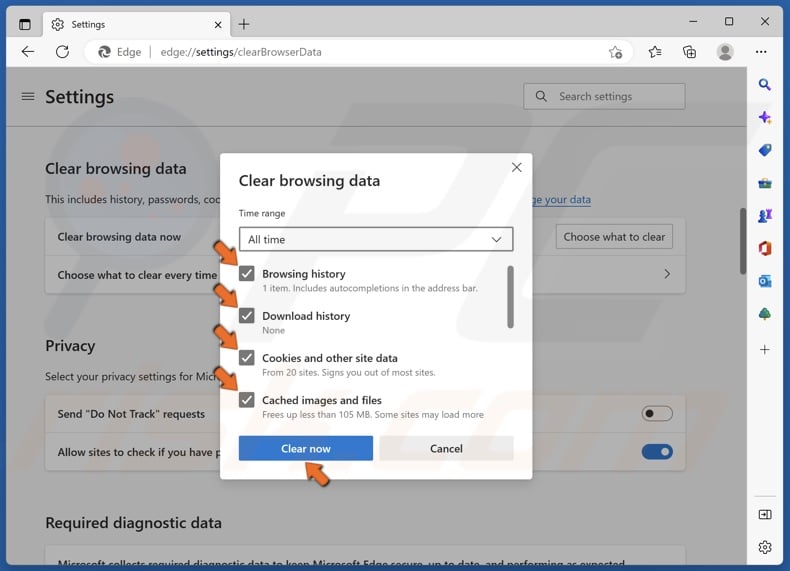This screenshot has width=790, height=571.
Task: Open Outlook icon in sidebar
Action: (765, 281)
